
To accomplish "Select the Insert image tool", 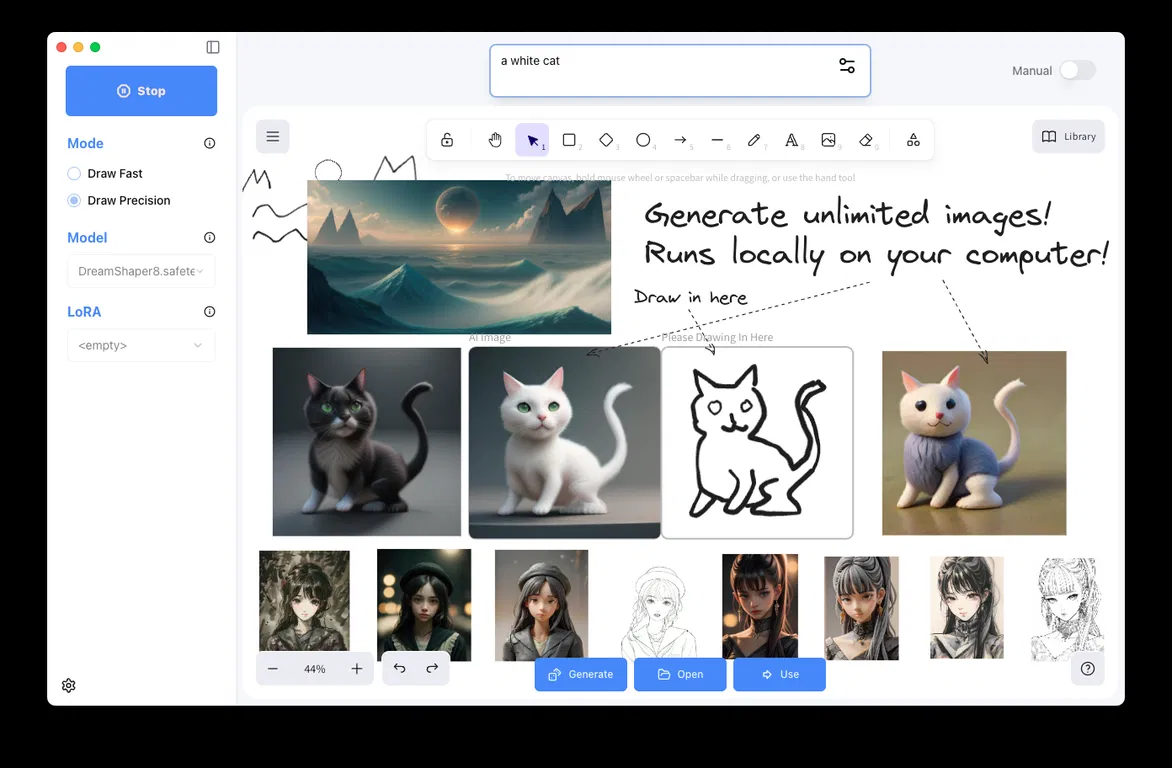I will pyautogui.click(x=828, y=140).
